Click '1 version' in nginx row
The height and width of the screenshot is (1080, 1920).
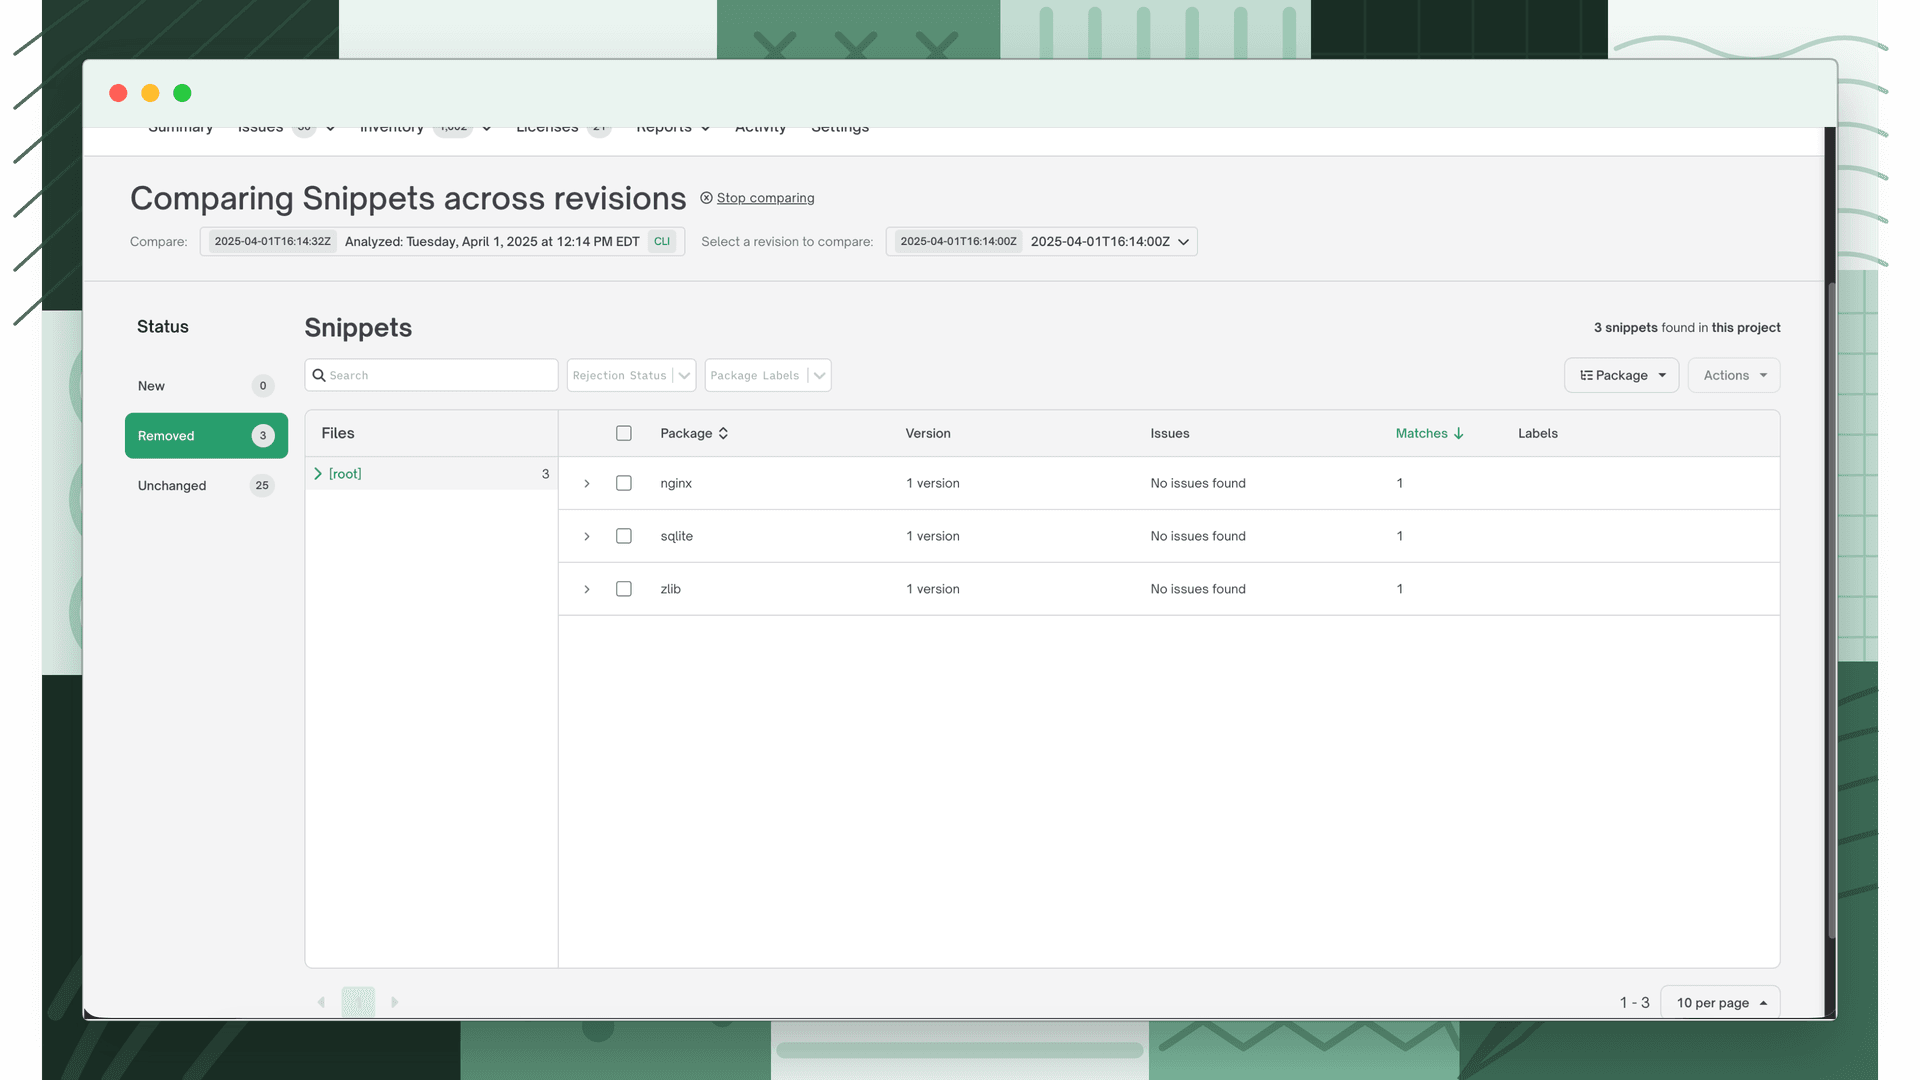pos(932,483)
